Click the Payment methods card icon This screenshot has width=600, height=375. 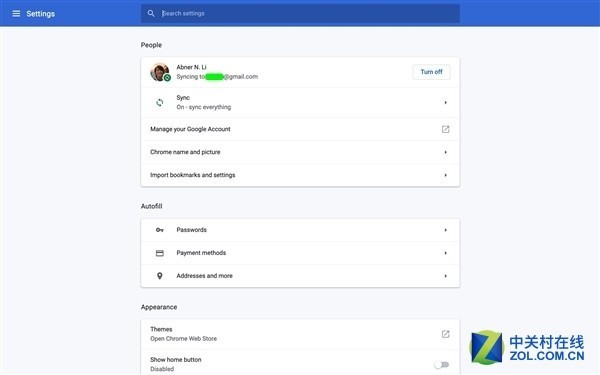(160, 253)
